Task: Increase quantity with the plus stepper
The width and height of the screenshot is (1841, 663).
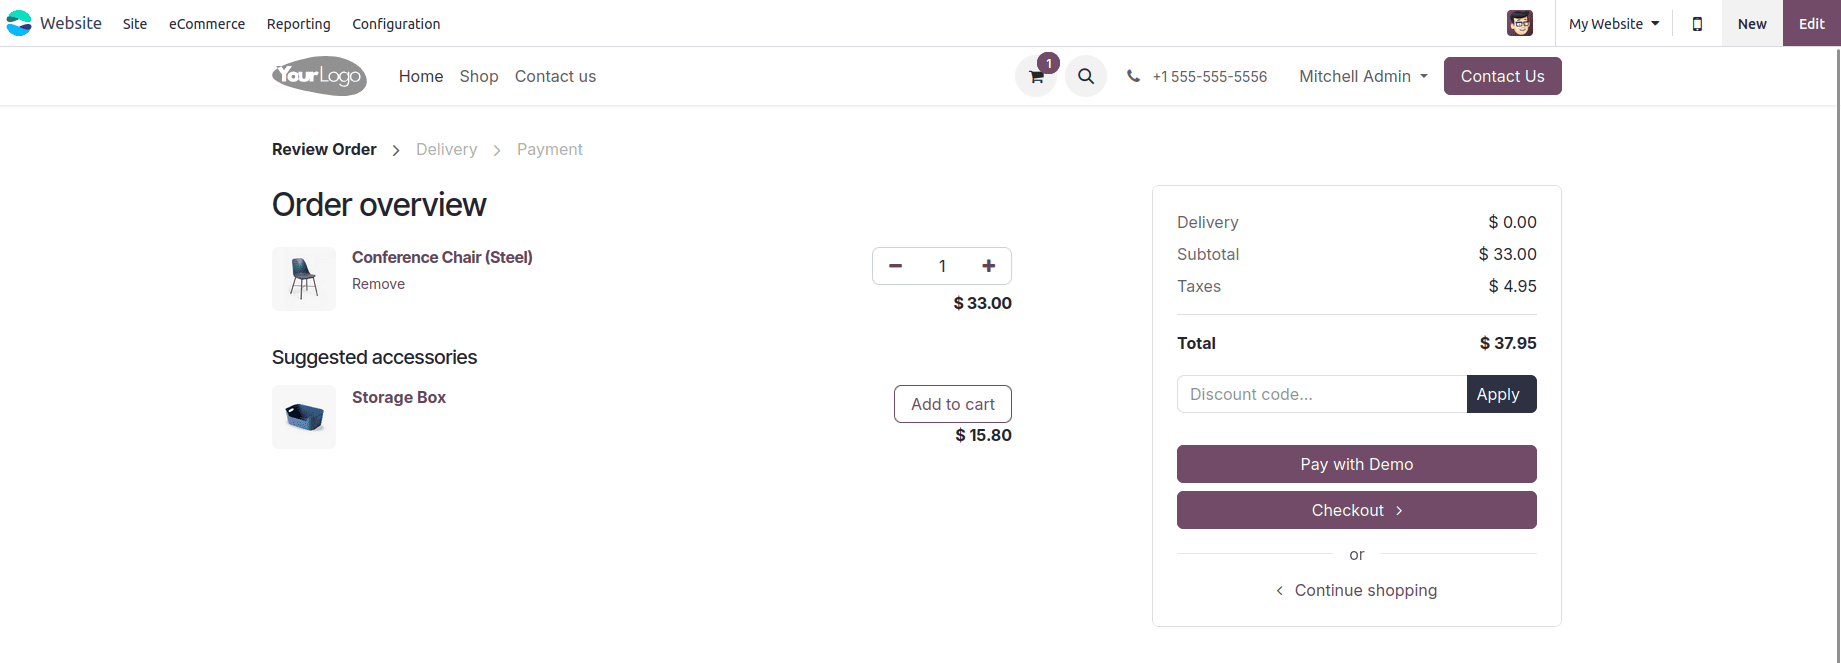Action: [x=988, y=266]
